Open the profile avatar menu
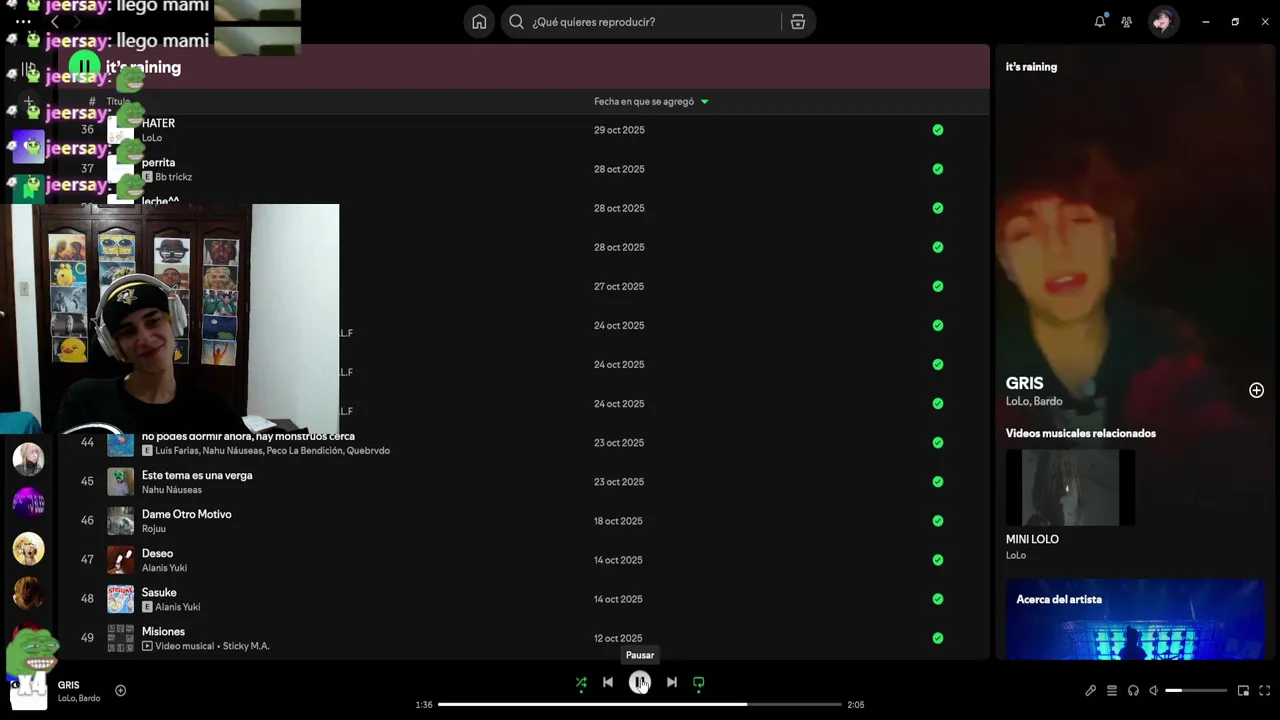Image resolution: width=1280 pixels, height=720 pixels. click(1163, 21)
